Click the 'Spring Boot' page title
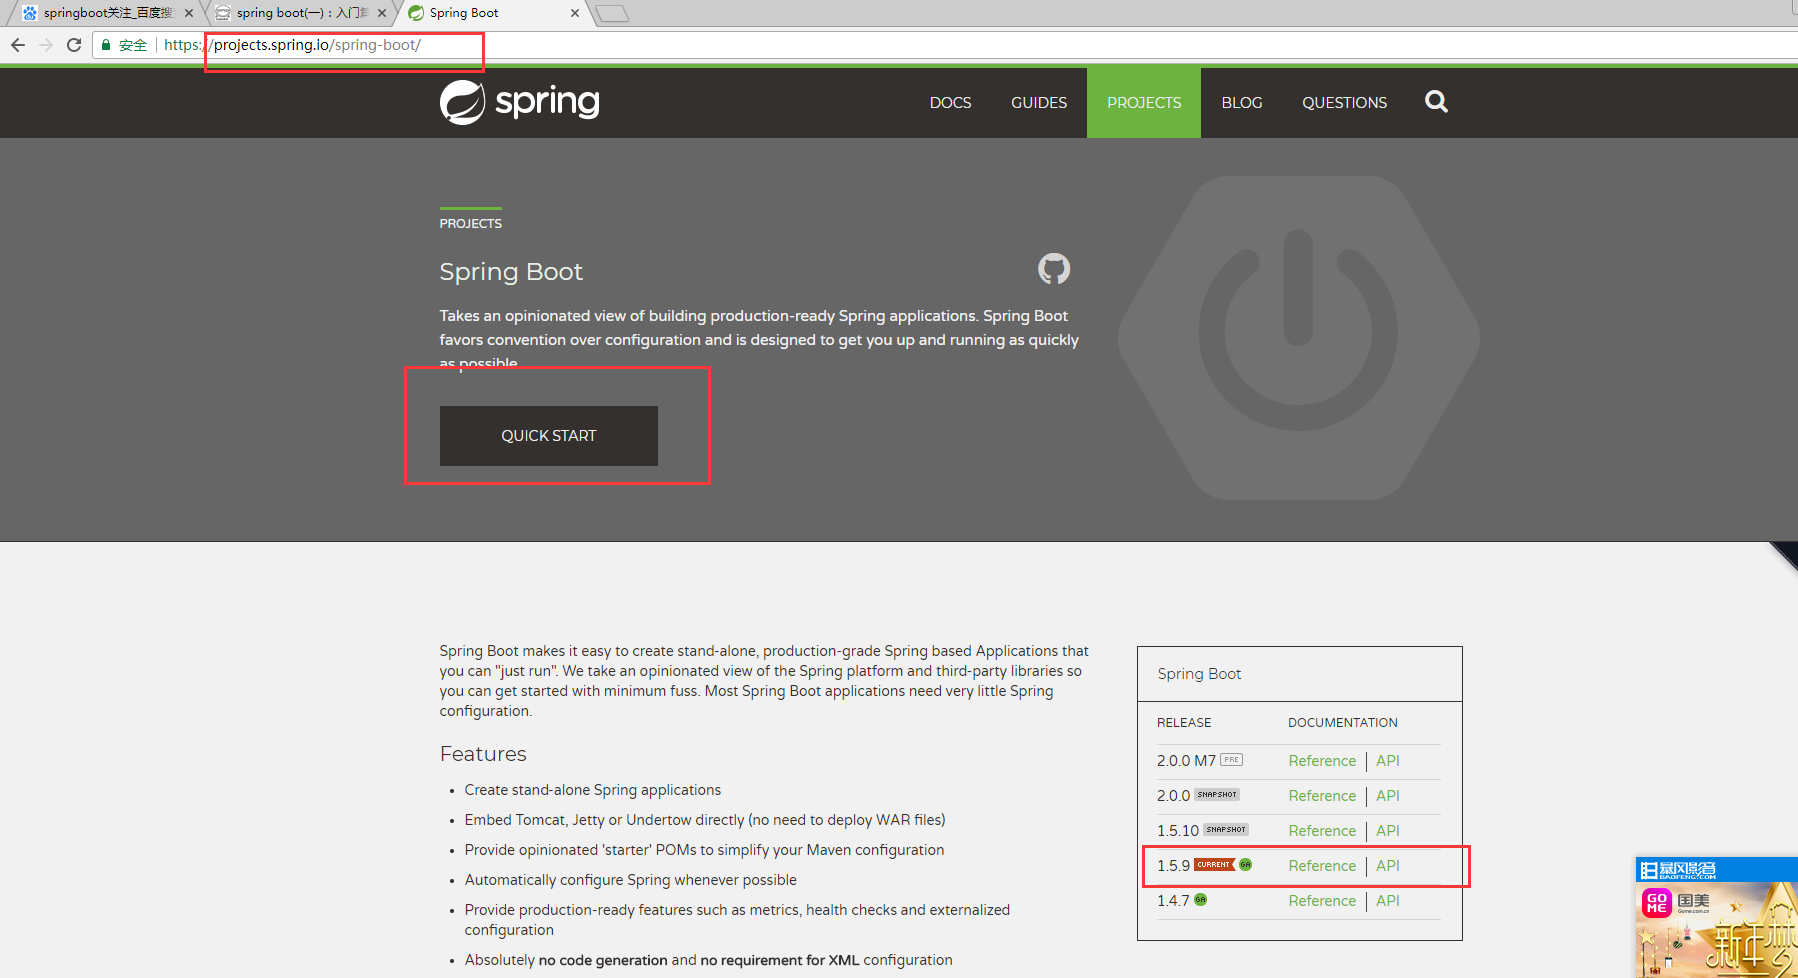The width and height of the screenshot is (1798, 978). 511,272
